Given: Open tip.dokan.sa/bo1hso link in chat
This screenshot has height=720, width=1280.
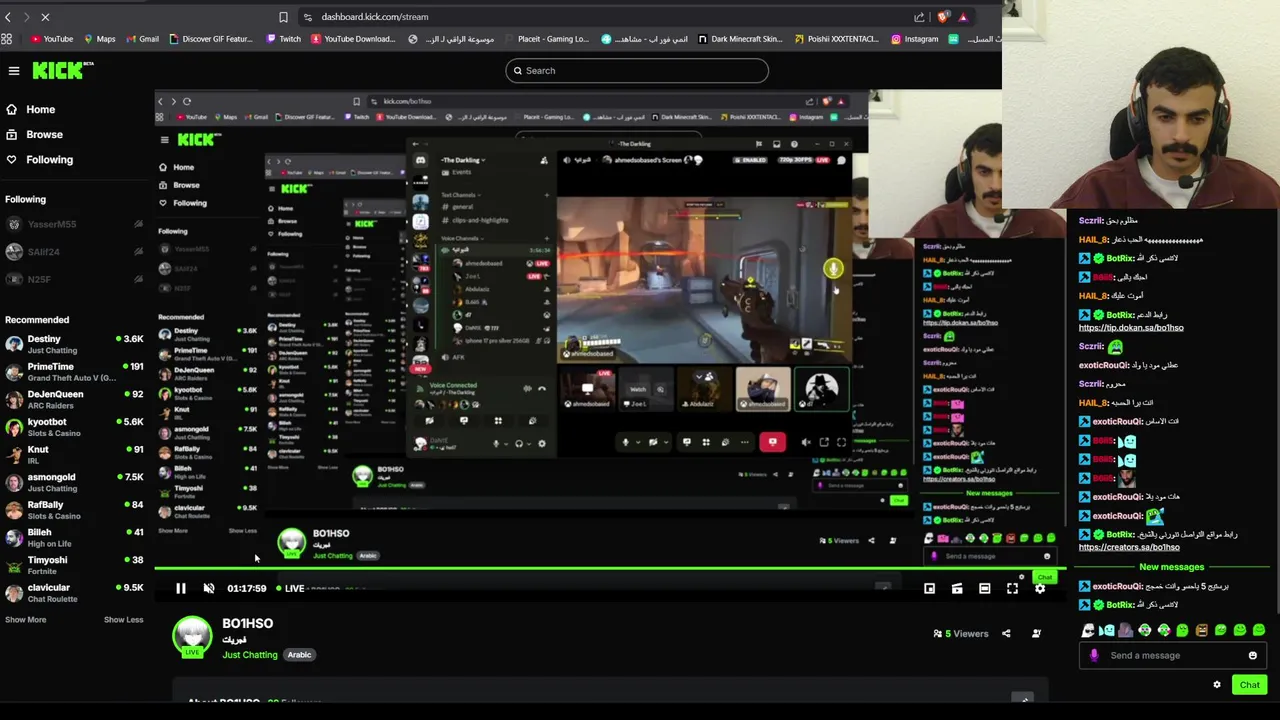Looking at the screenshot, I should (1131, 328).
